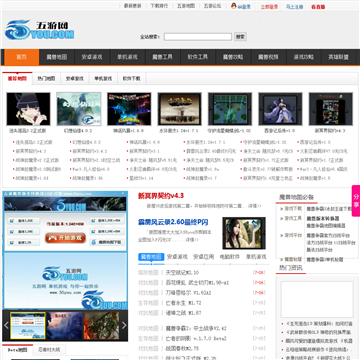Open the 新冥界契约v4.3 thumbnail image
360x360 pixels.
tap(331, 109)
